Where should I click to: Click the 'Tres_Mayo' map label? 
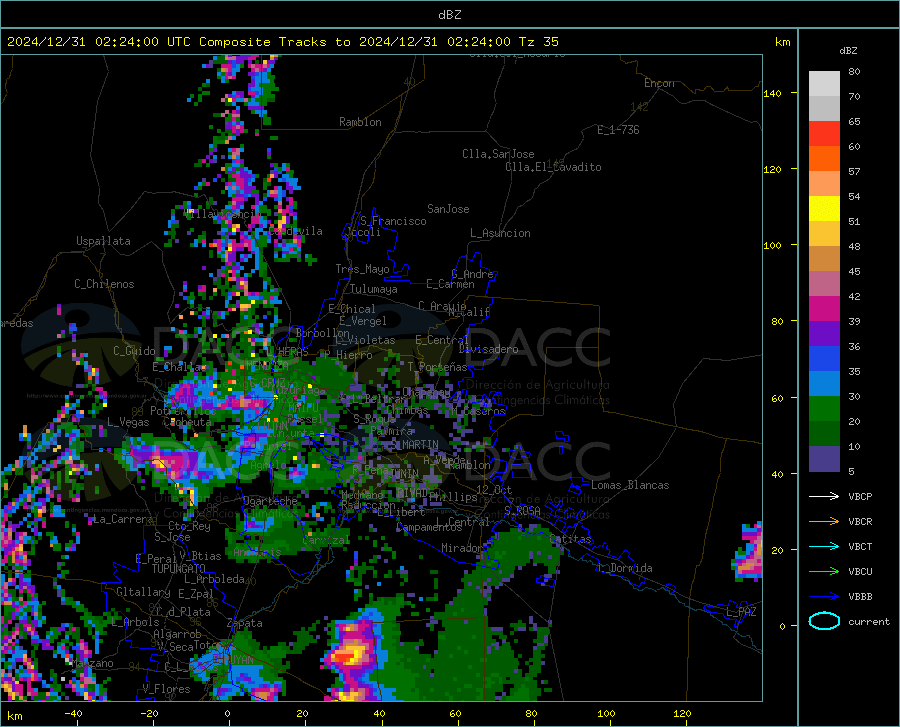(x=362, y=269)
